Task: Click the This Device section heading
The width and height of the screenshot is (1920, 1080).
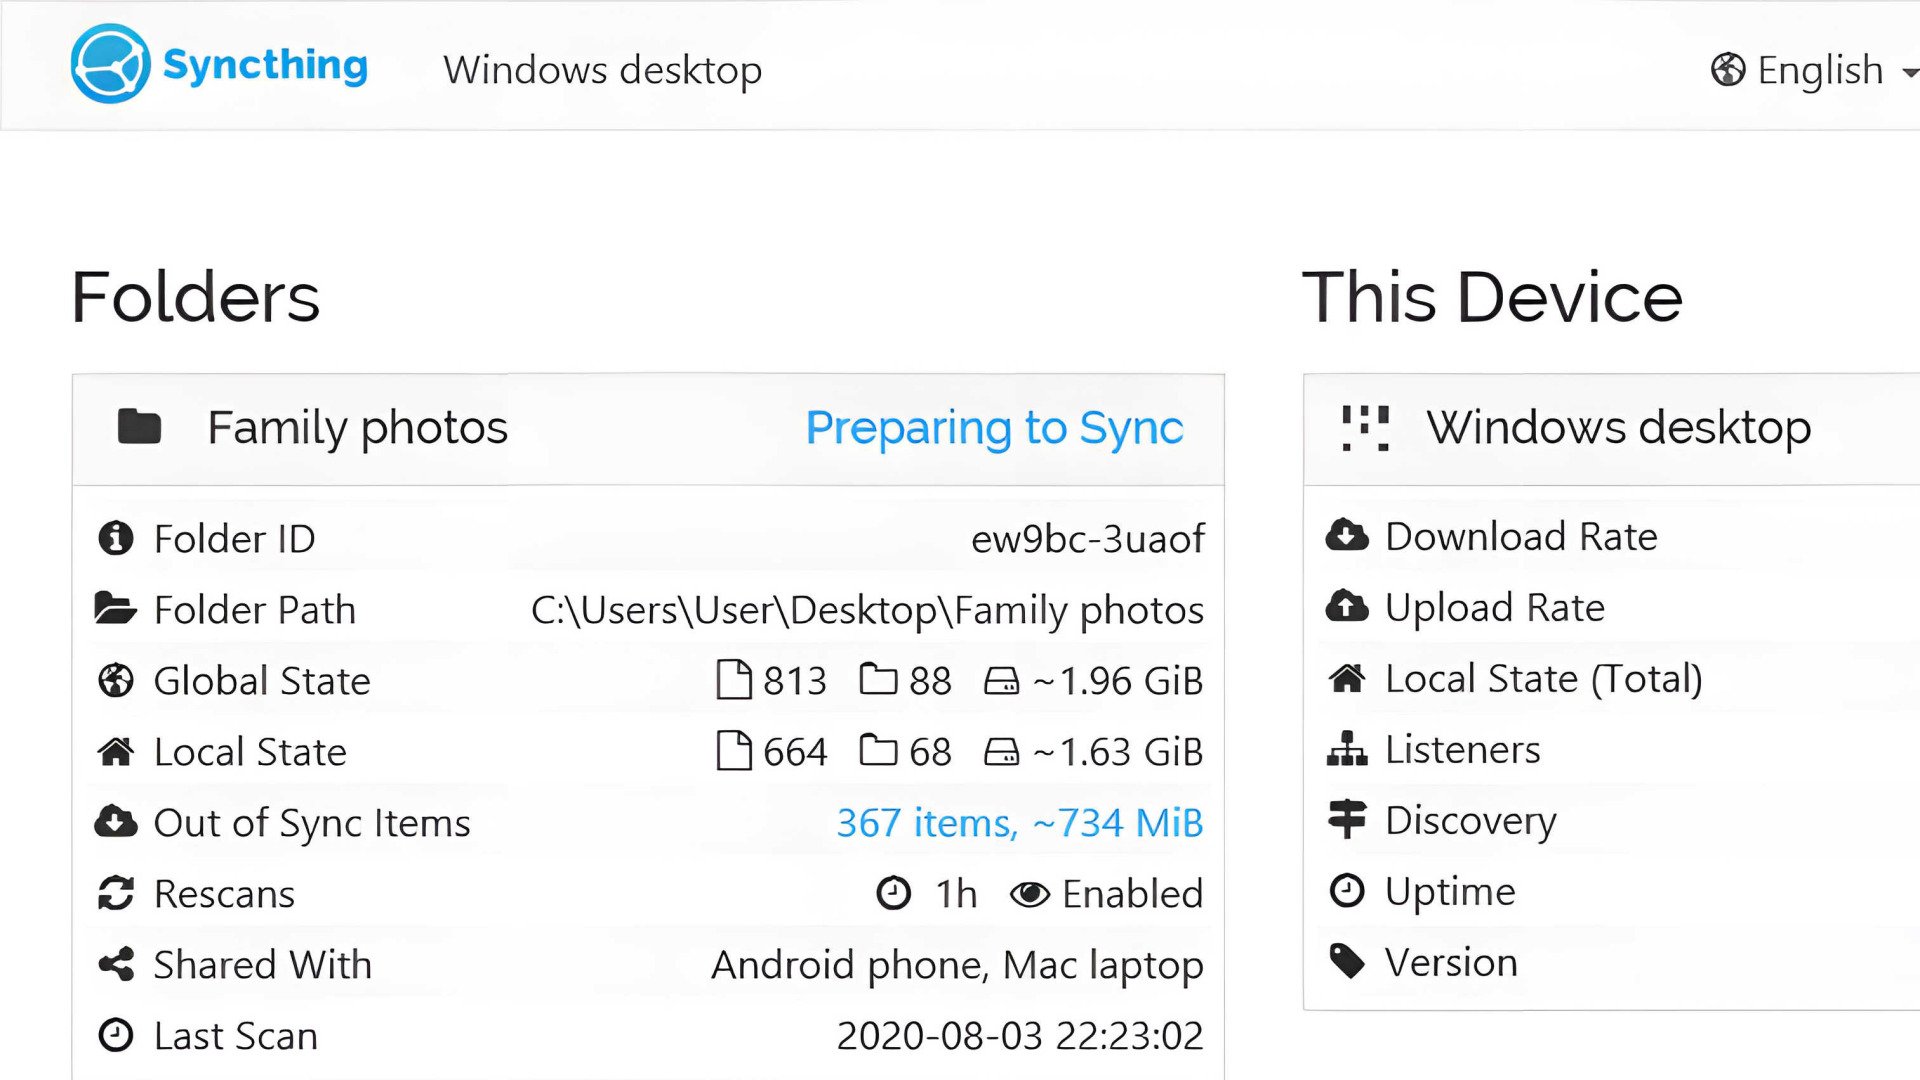Action: (x=1493, y=297)
